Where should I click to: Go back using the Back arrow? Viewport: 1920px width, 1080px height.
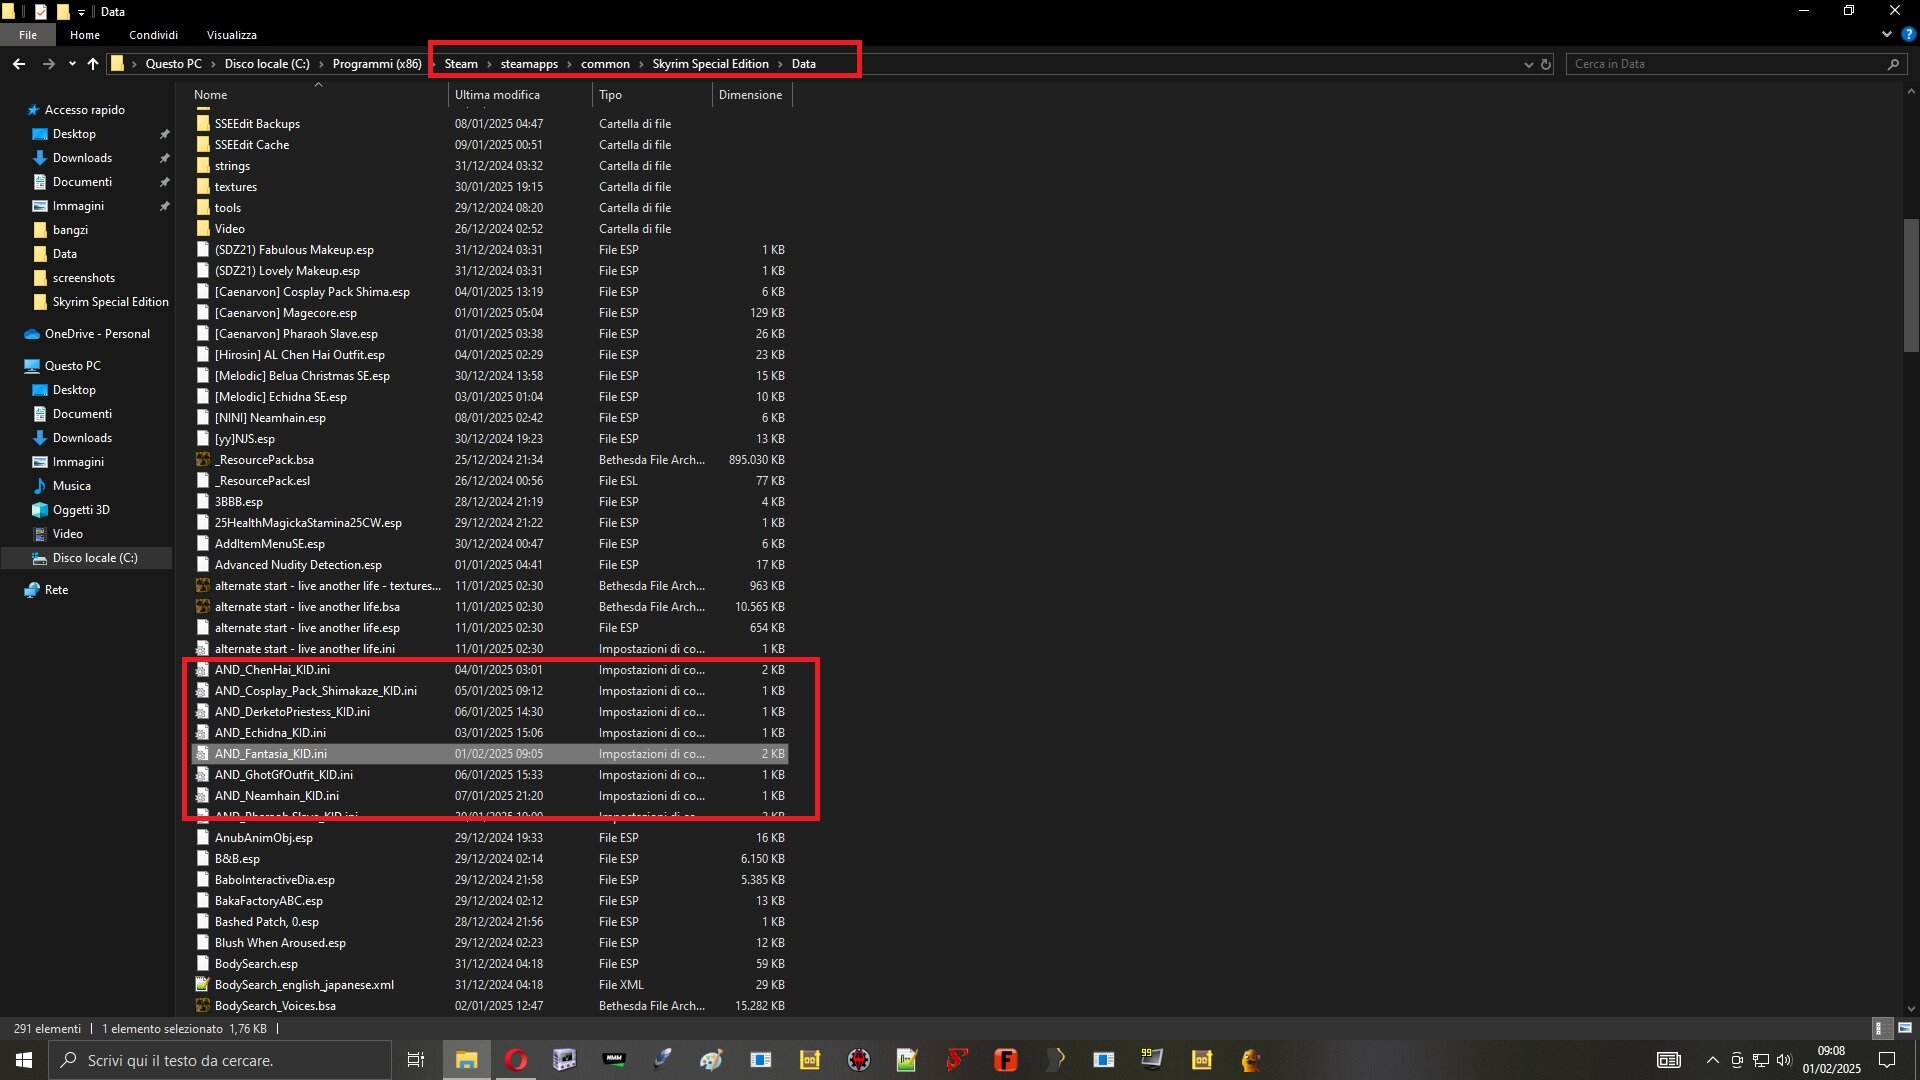coord(19,64)
